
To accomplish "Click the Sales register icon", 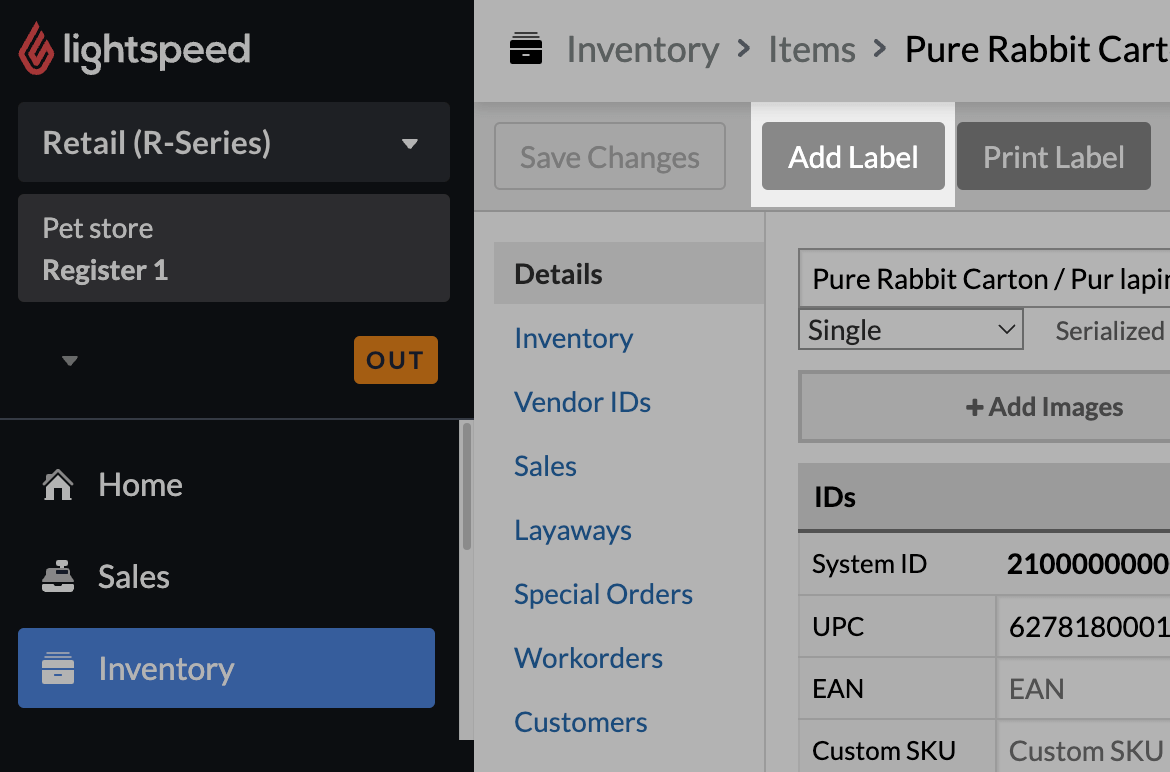I will (58, 576).
